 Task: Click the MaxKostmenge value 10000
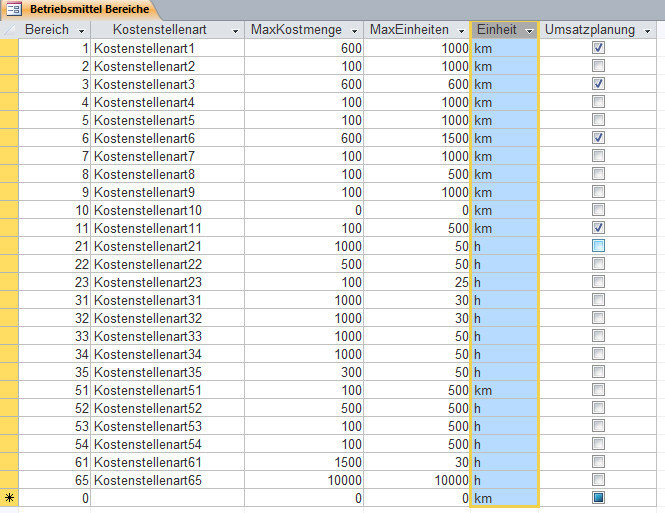[x=304, y=480]
